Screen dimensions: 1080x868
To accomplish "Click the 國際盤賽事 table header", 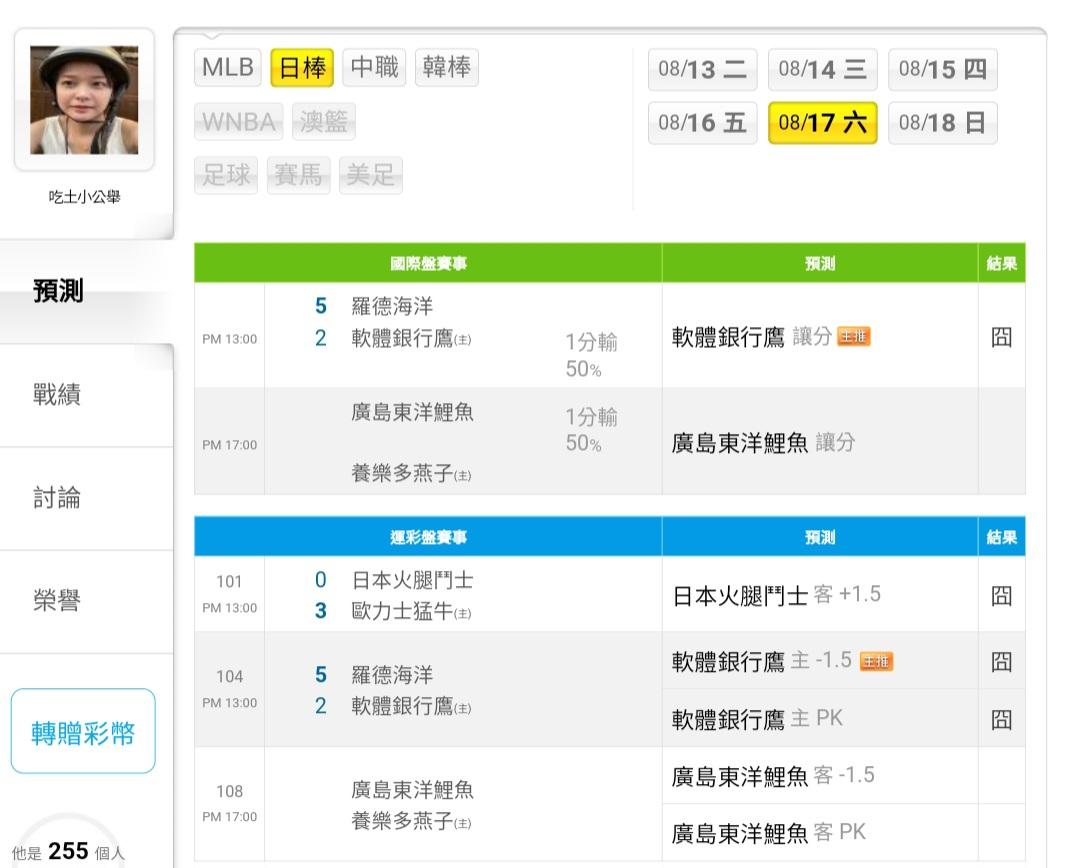I will [428, 263].
